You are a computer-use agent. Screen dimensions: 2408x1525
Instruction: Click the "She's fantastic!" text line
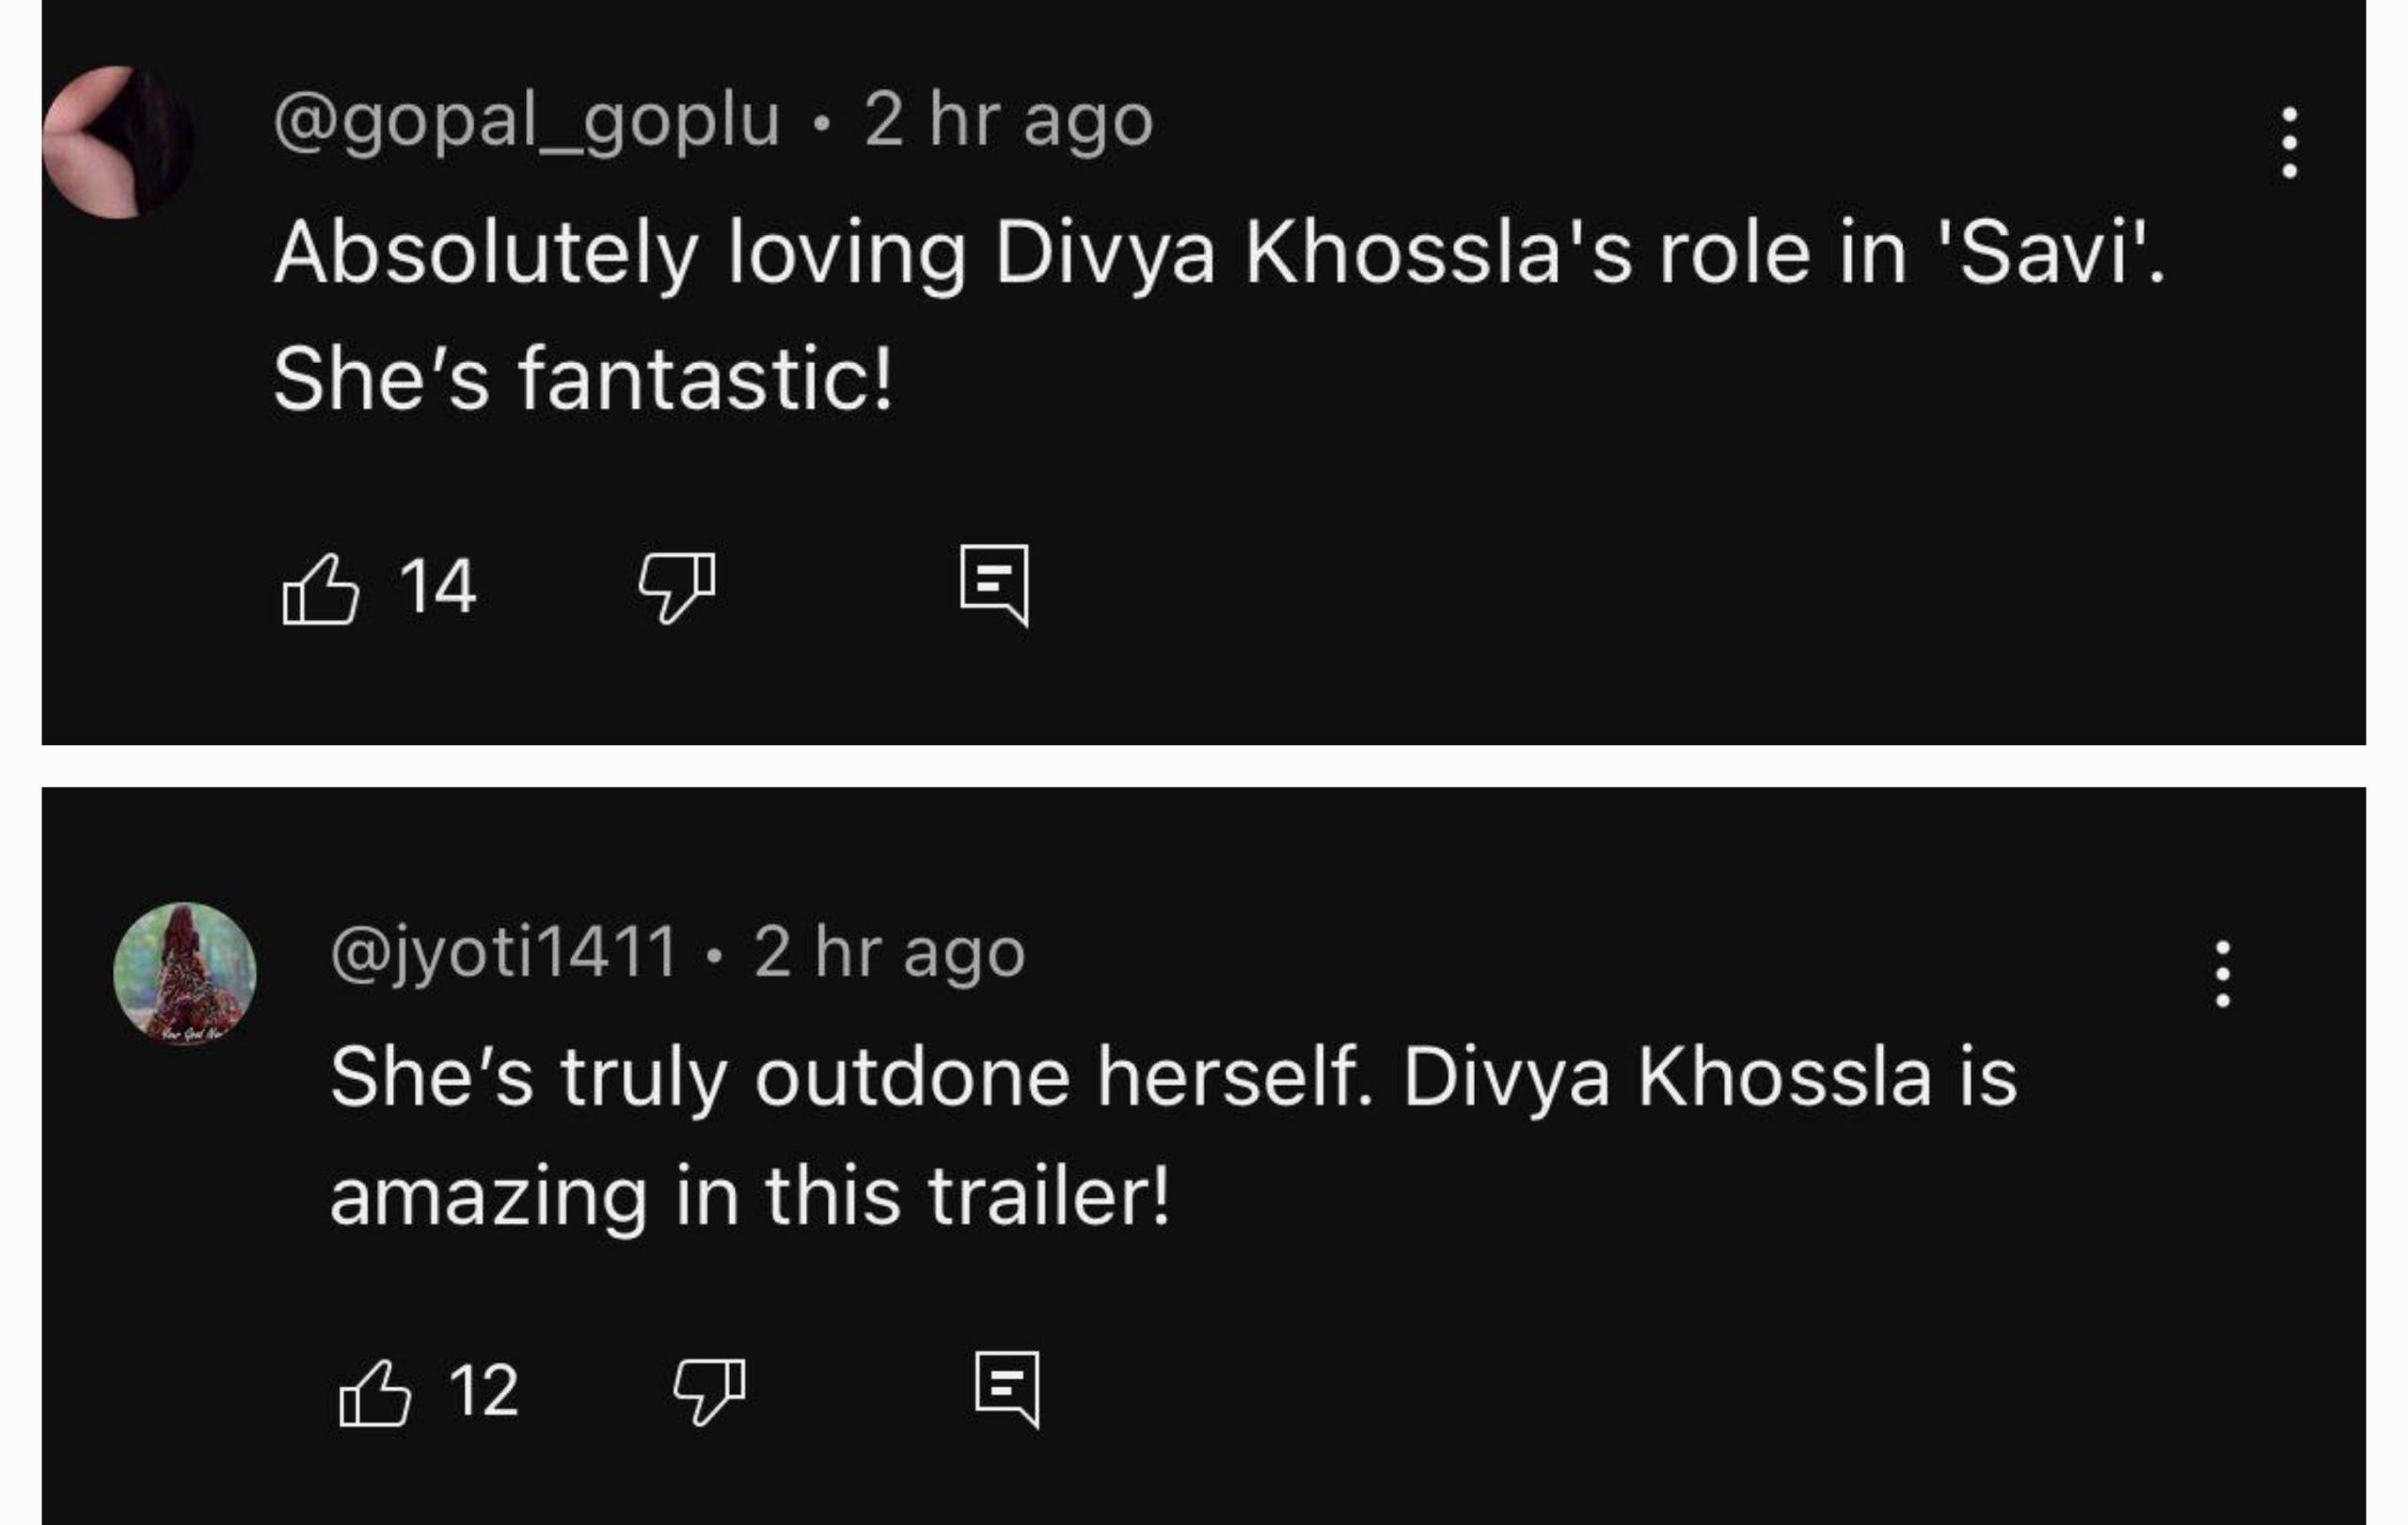pos(583,379)
